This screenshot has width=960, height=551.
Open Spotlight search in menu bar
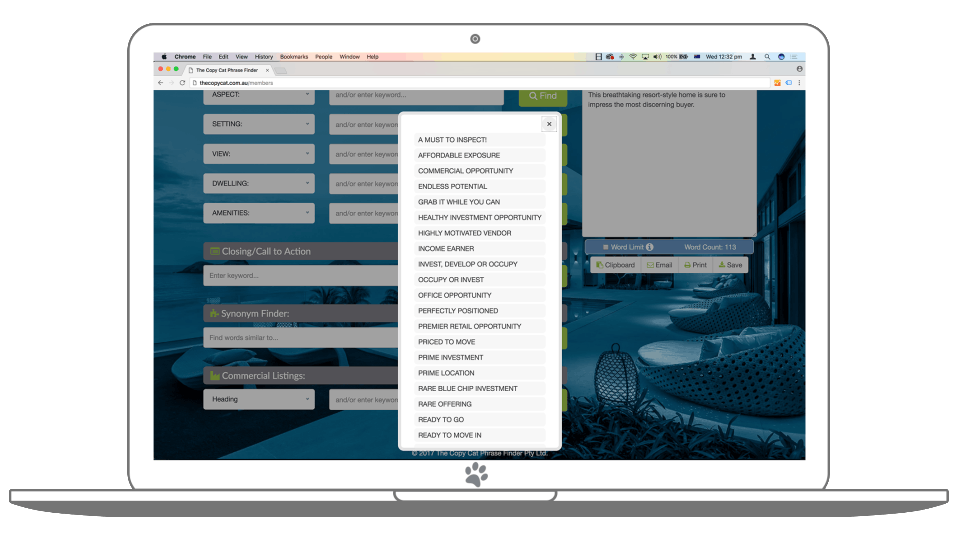767,57
